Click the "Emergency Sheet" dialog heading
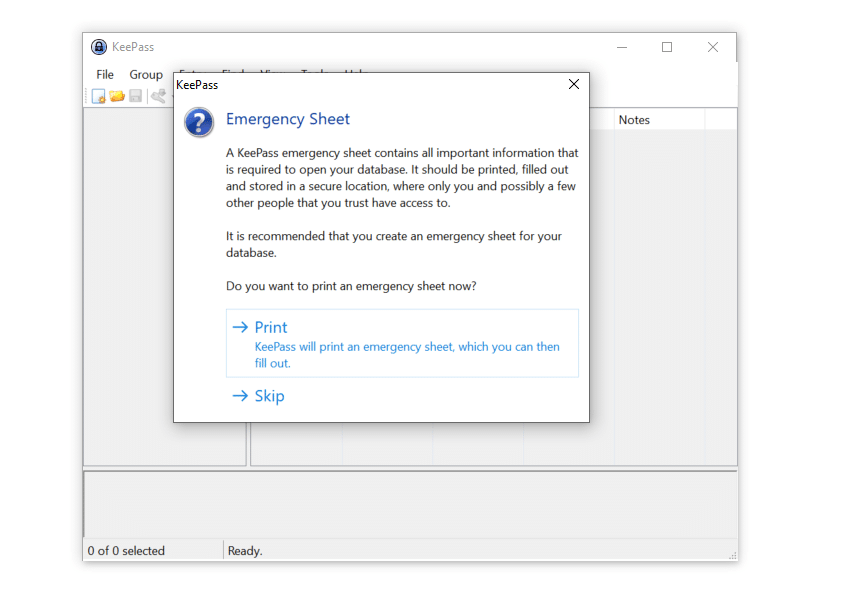 tap(288, 119)
